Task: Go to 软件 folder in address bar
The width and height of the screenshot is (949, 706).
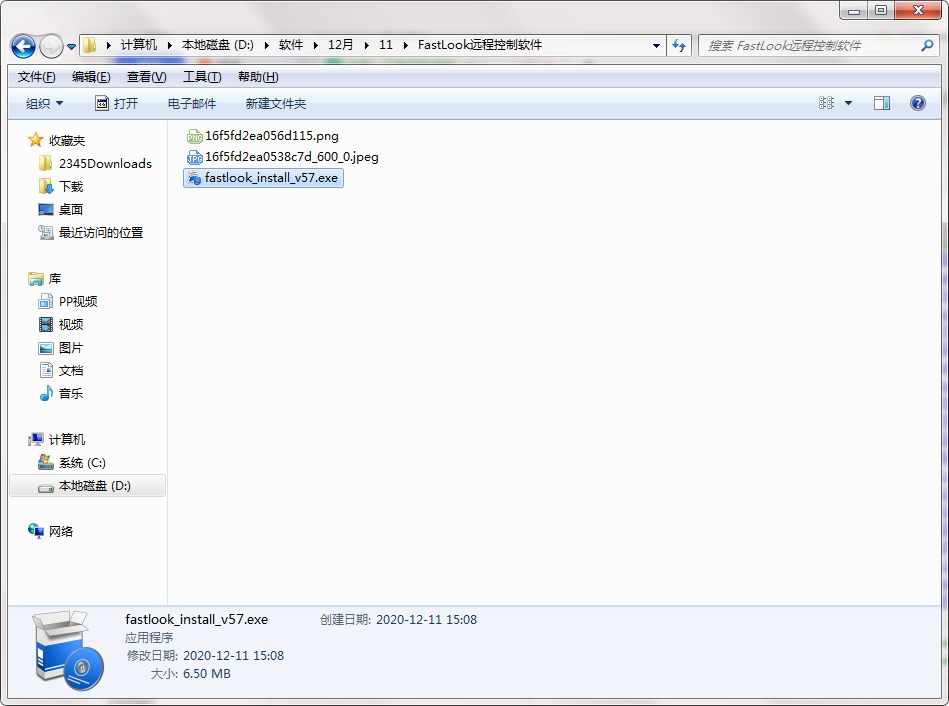Action: tap(291, 45)
